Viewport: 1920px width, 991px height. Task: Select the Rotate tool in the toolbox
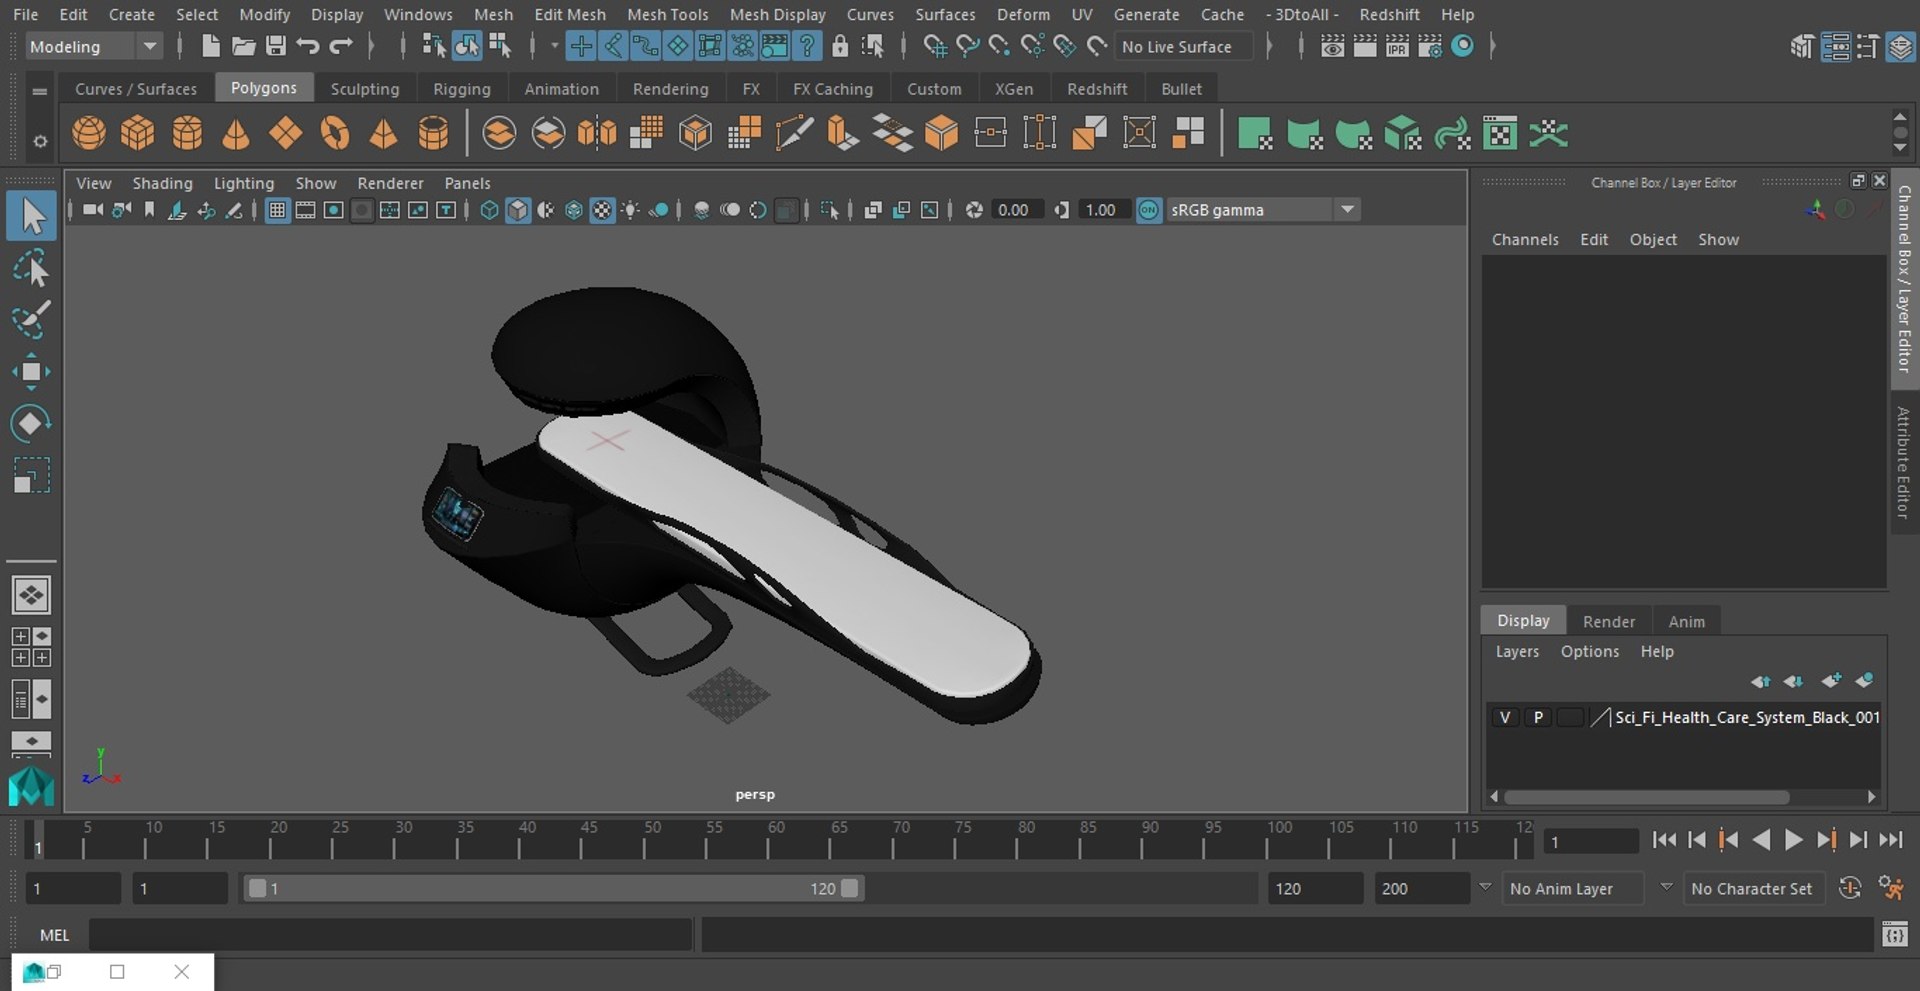31,423
